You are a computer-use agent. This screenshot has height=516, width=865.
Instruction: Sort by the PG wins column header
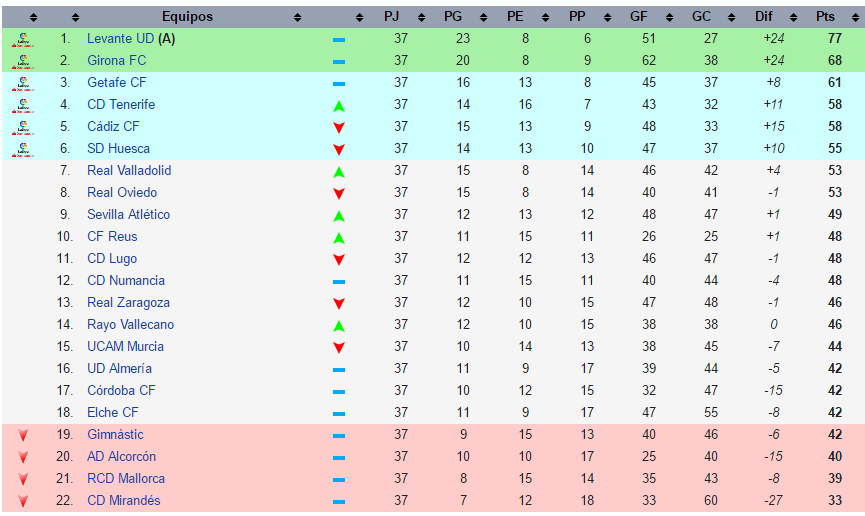click(x=455, y=17)
